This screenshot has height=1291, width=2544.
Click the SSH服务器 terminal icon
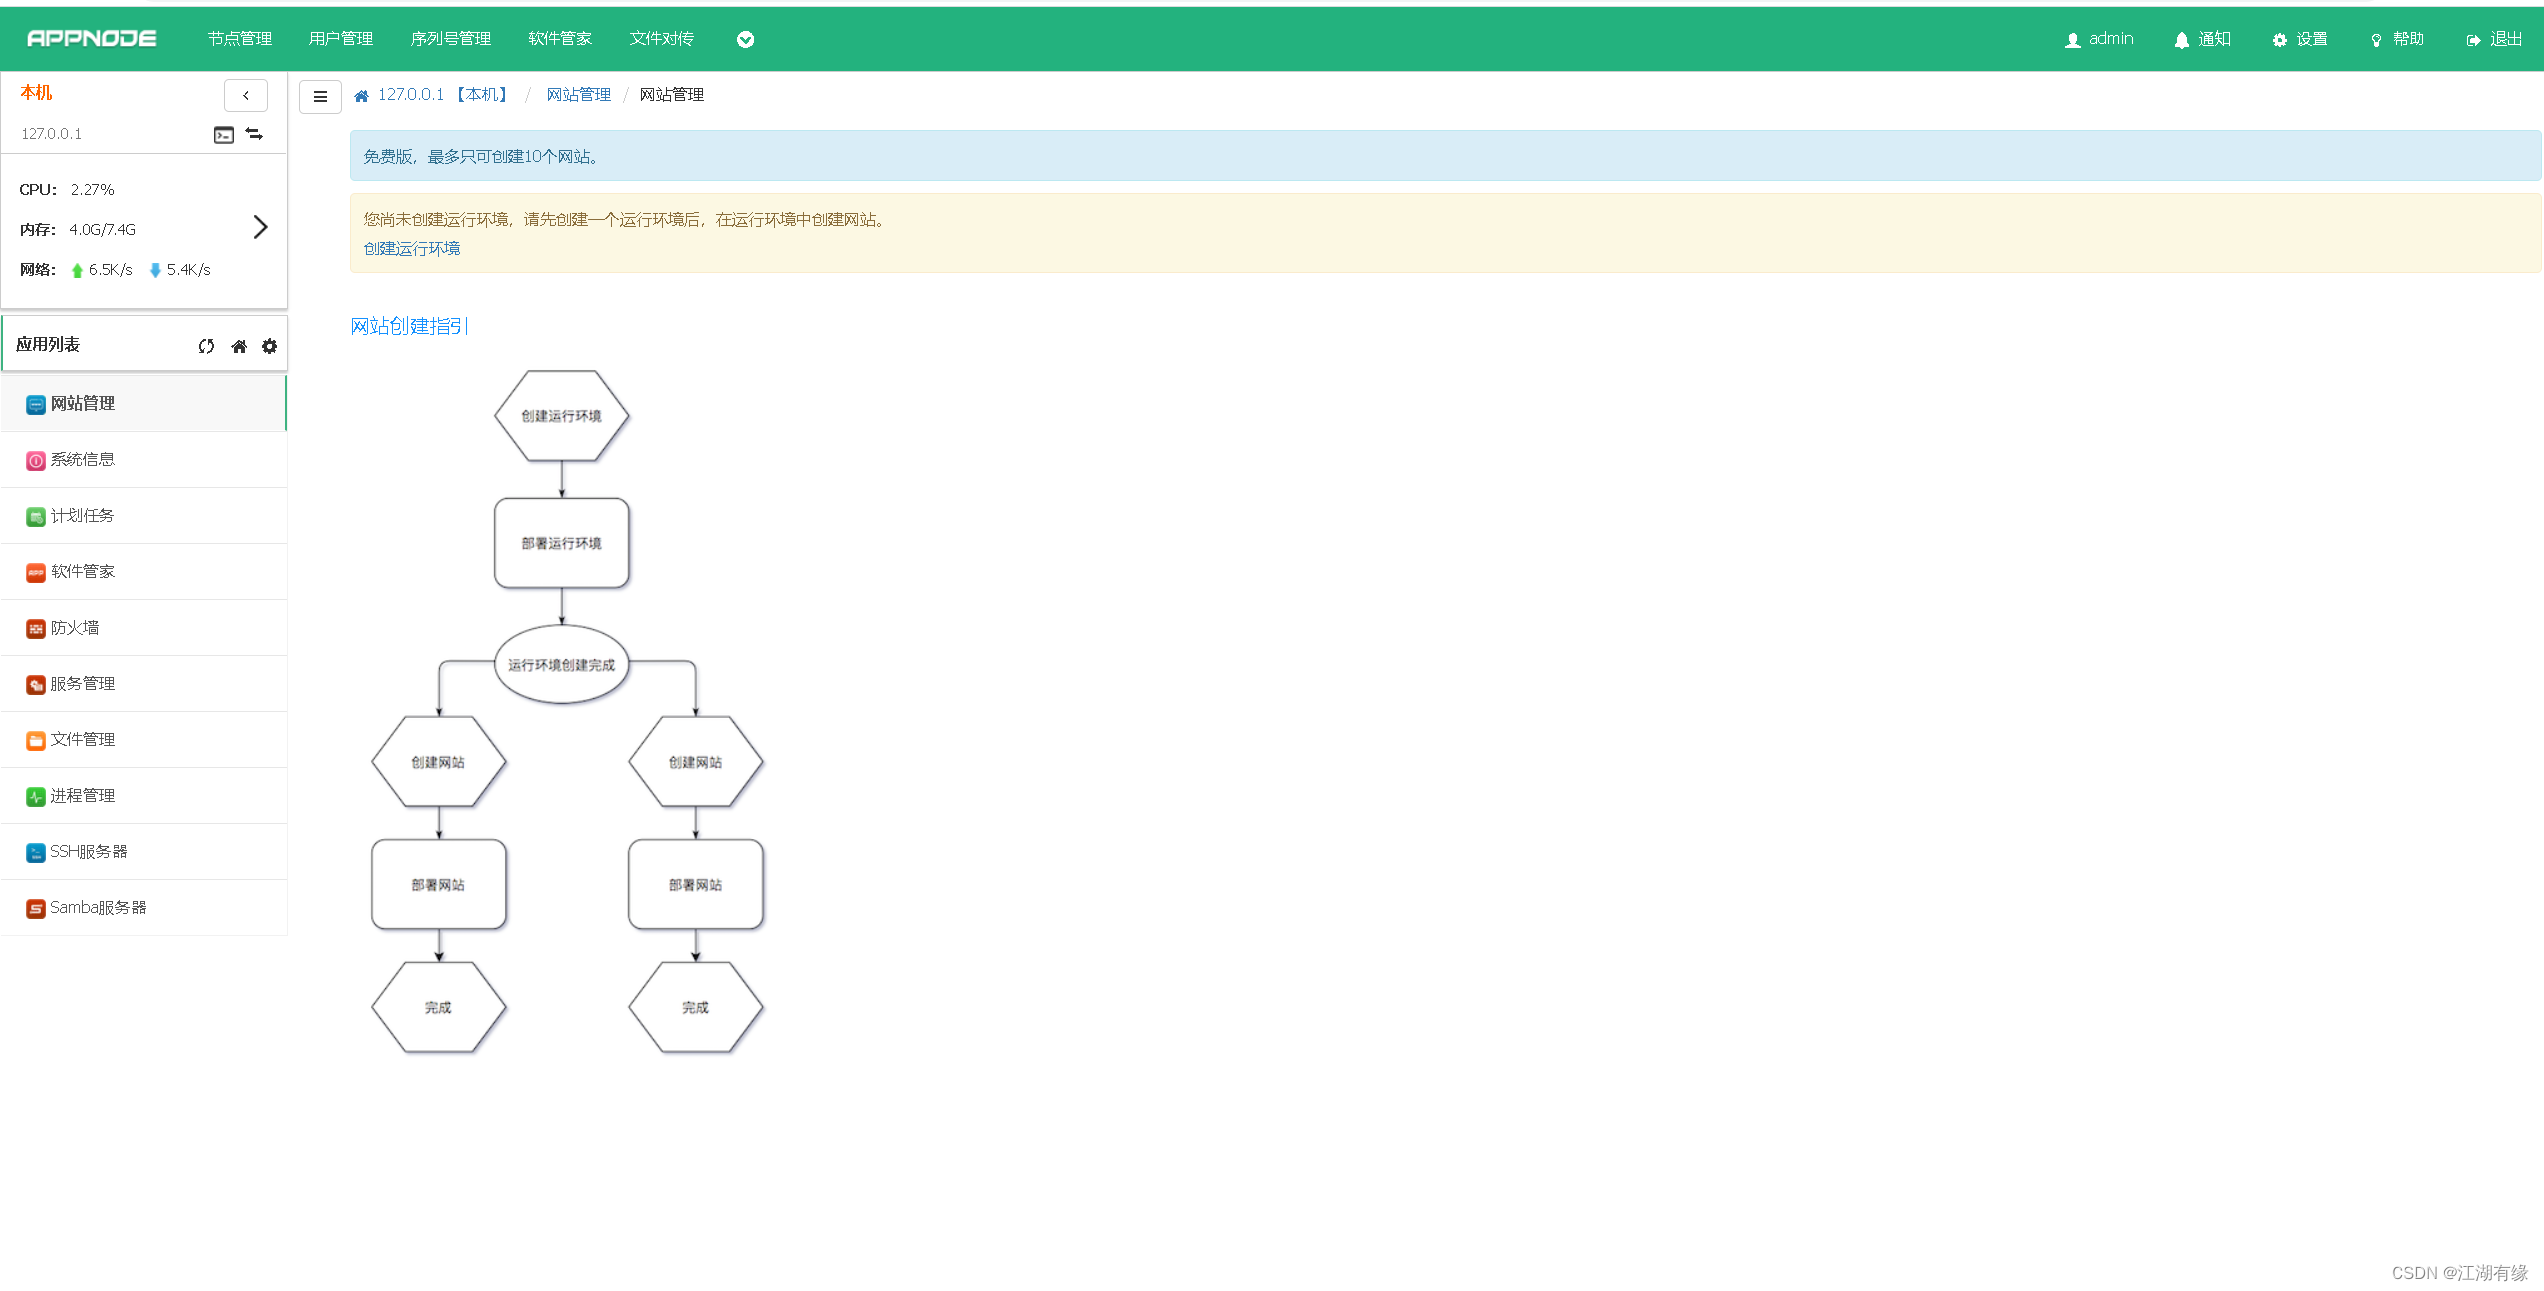coord(36,852)
